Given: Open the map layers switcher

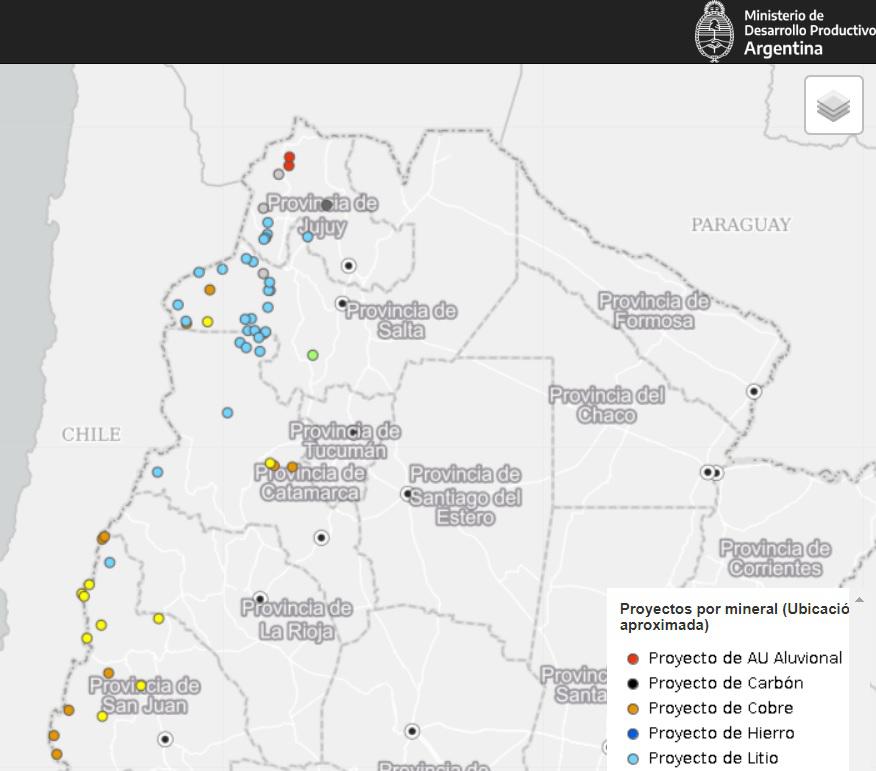Looking at the screenshot, I should (833, 105).
